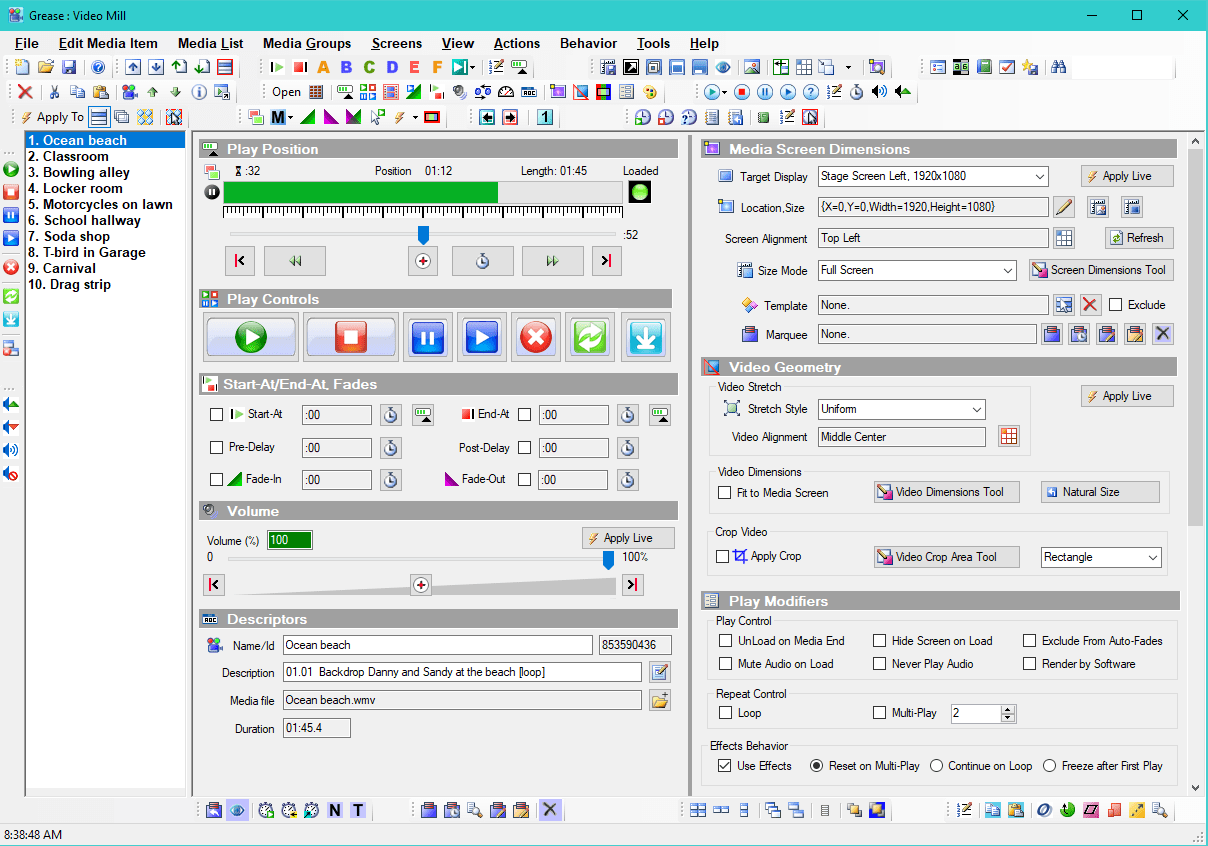
Task: Tick the Post-Delay checkbox
Action: [x=524, y=447]
